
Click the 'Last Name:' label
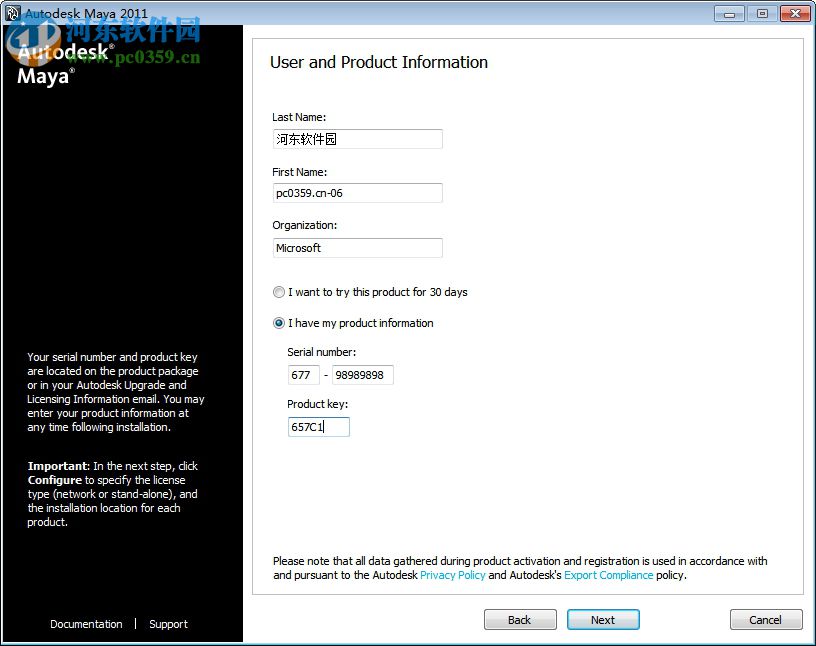pos(299,117)
